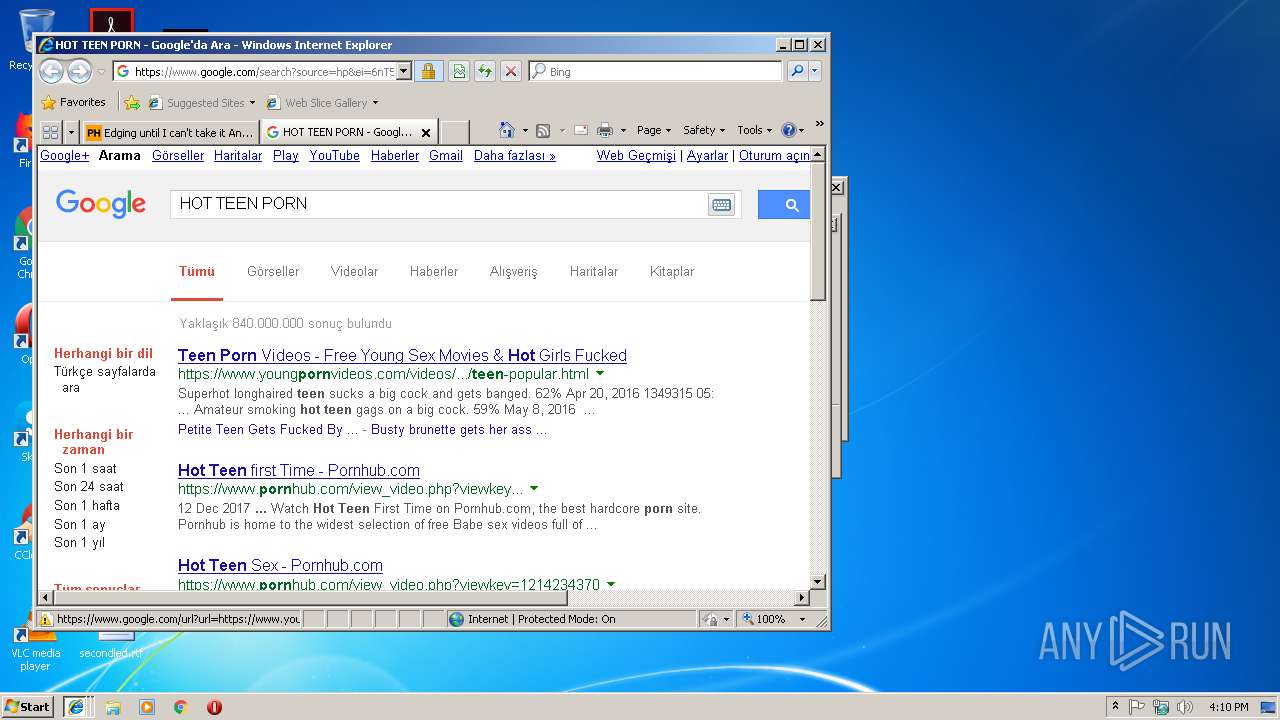Viewport: 1280px width, 720px height.
Task: Switch to the Kitaplar results tab
Action: click(672, 271)
